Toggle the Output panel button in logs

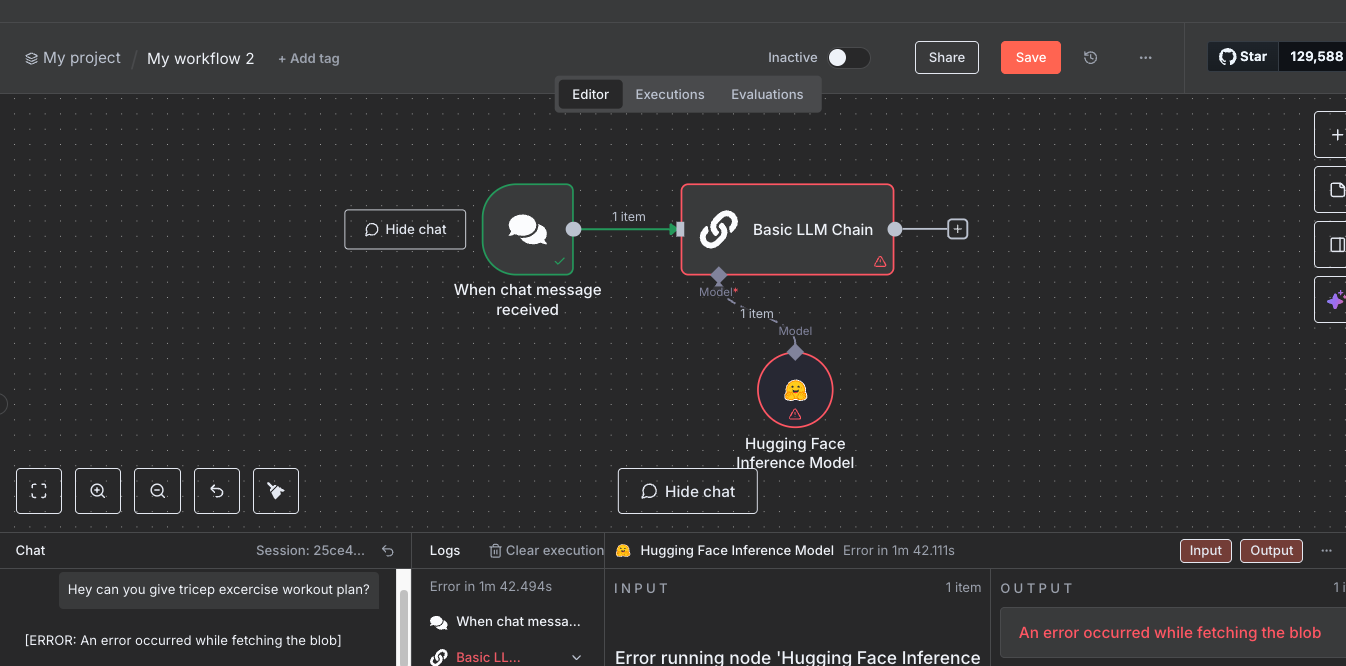(1271, 550)
